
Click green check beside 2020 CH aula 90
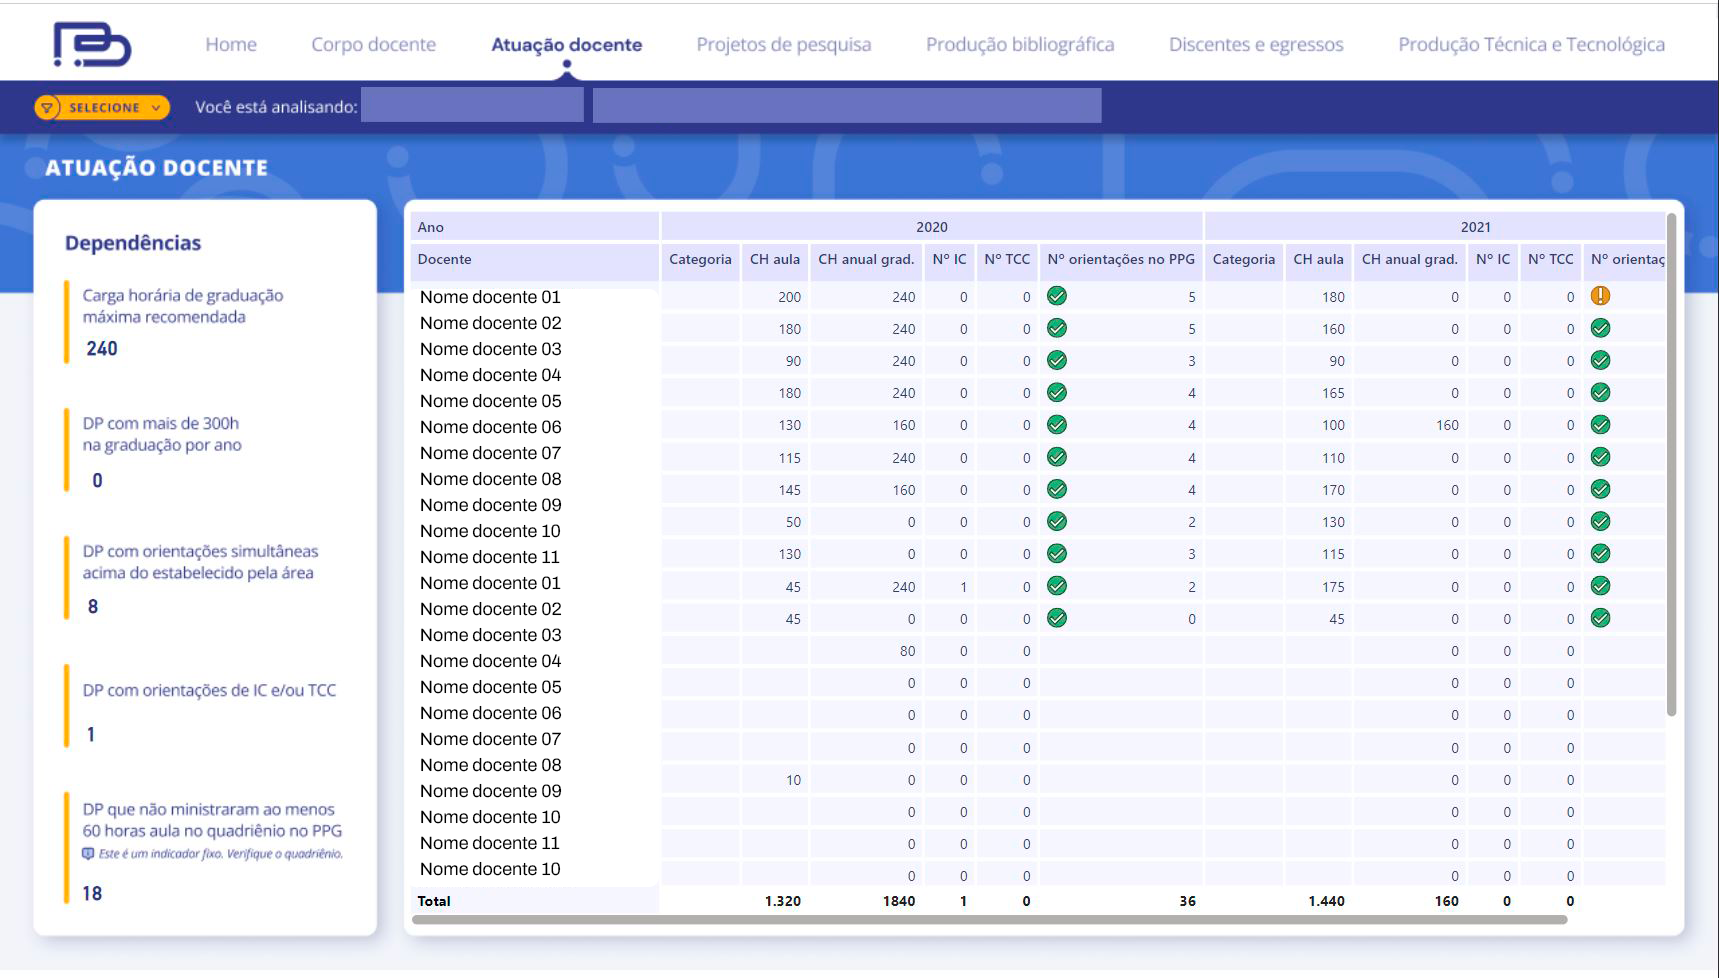1057,360
